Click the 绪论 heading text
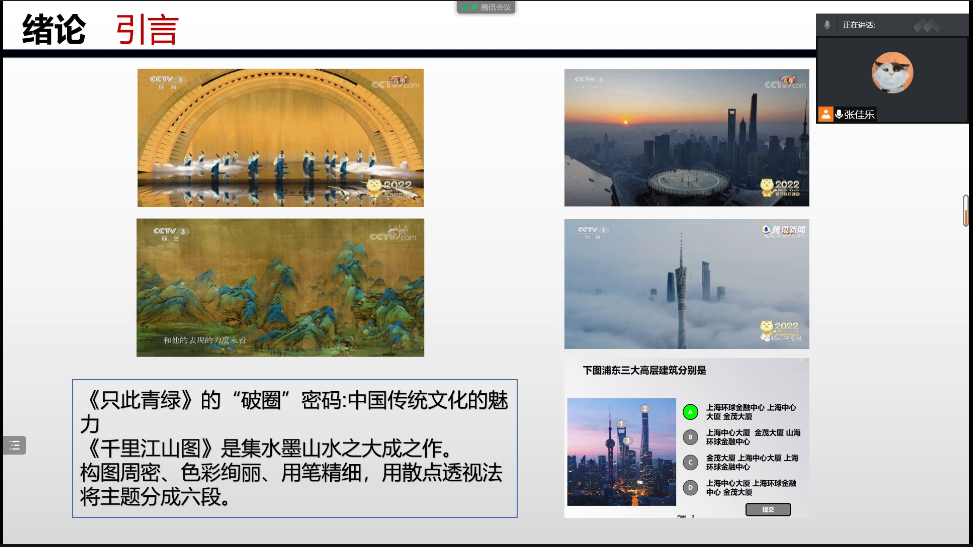The width and height of the screenshot is (973, 547). click(54, 29)
